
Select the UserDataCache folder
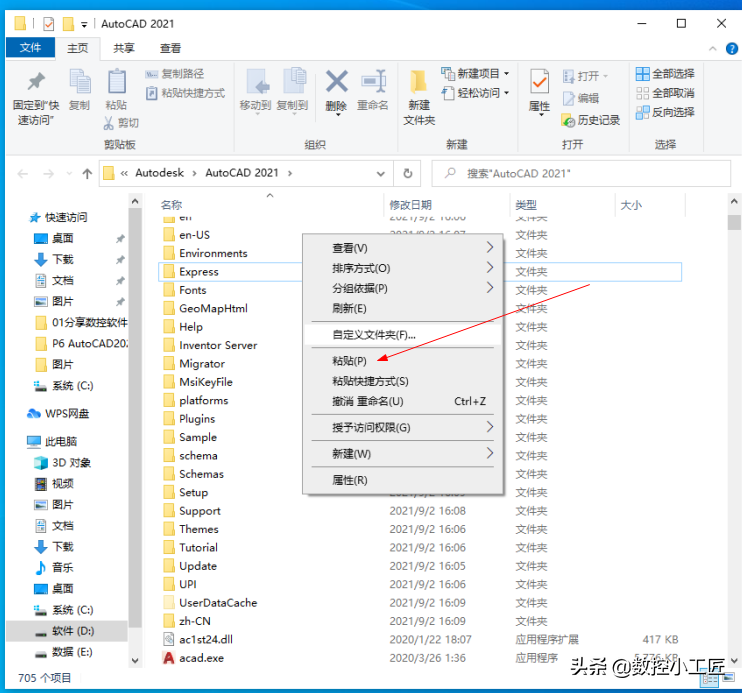(218, 603)
